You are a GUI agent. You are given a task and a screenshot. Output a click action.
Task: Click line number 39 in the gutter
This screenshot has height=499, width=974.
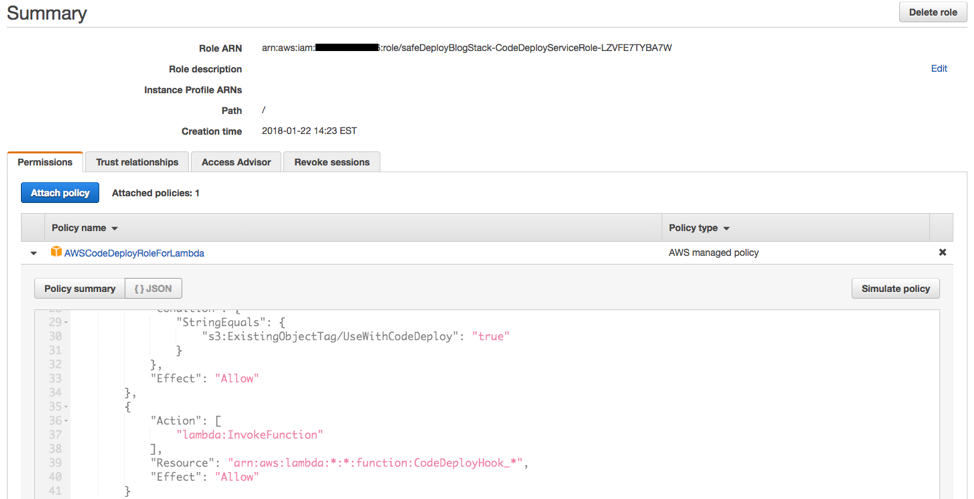coord(55,463)
